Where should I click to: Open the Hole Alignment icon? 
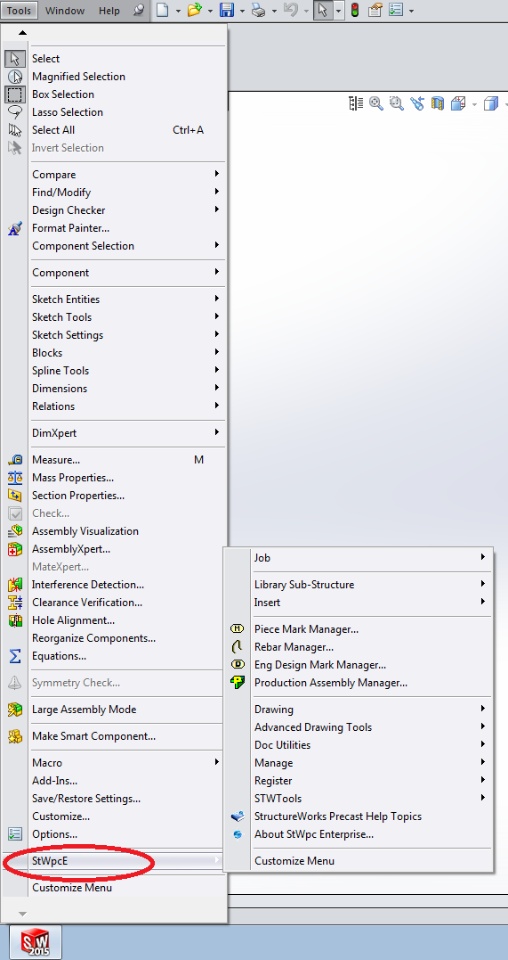point(15,620)
